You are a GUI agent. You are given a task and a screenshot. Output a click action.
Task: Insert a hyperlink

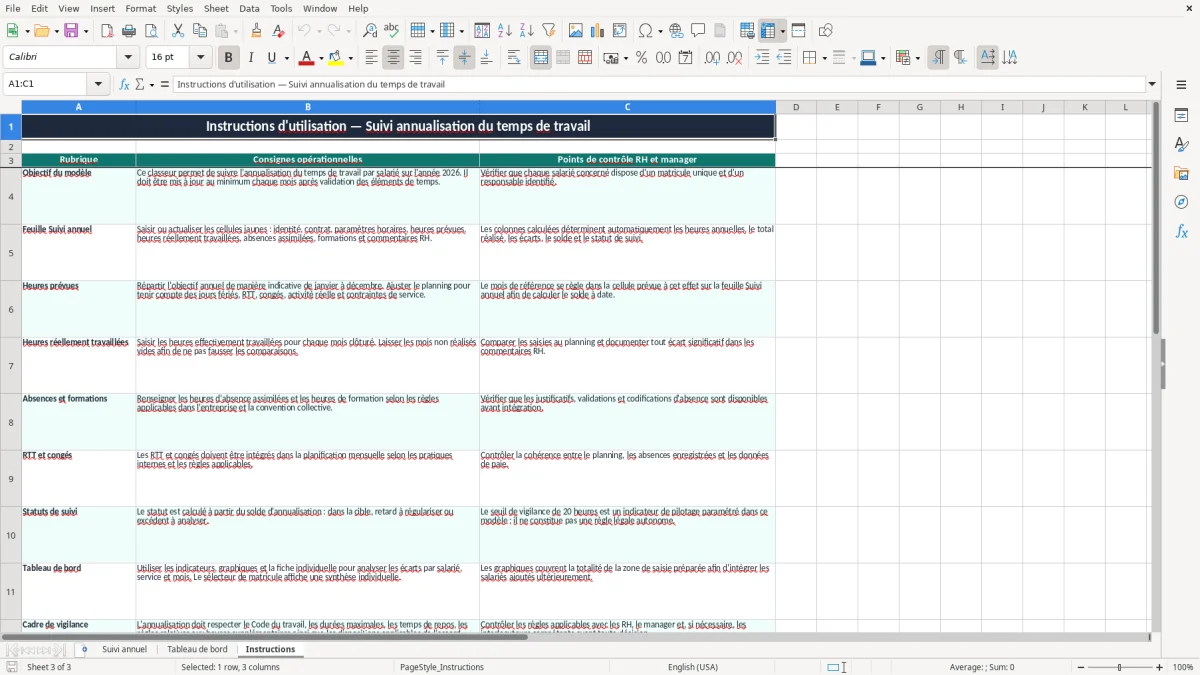pos(677,31)
